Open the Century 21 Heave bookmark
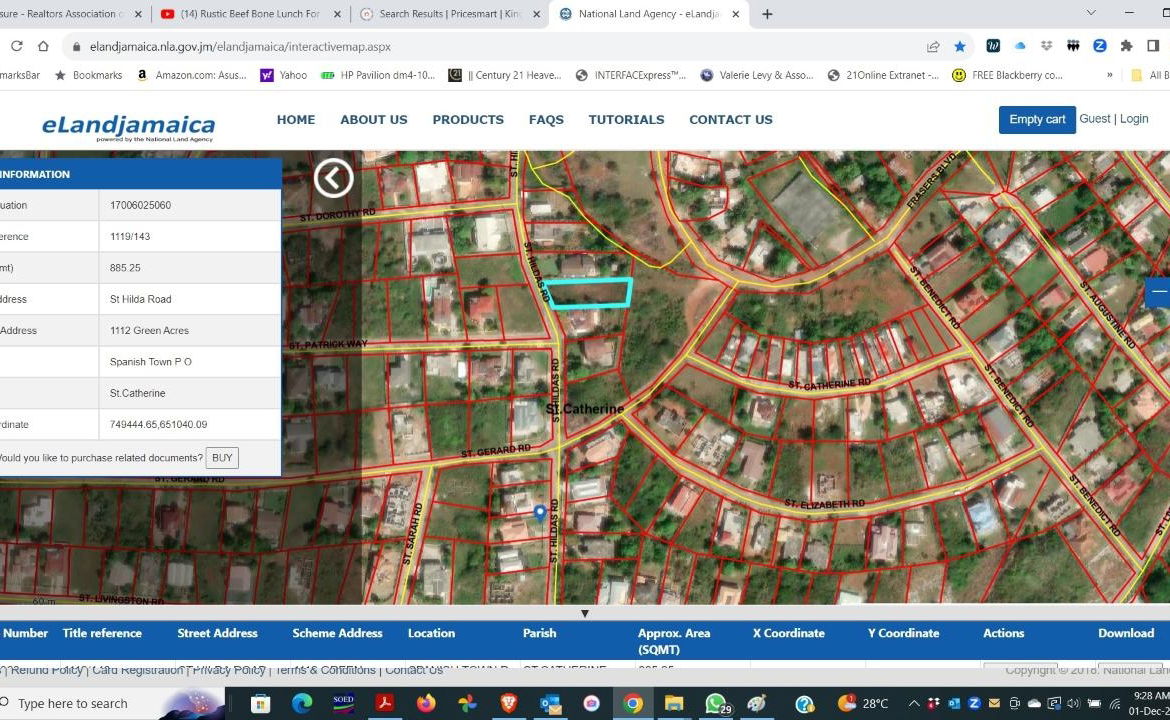Screen dimensions: 1170x720 [x=504, y=75]
